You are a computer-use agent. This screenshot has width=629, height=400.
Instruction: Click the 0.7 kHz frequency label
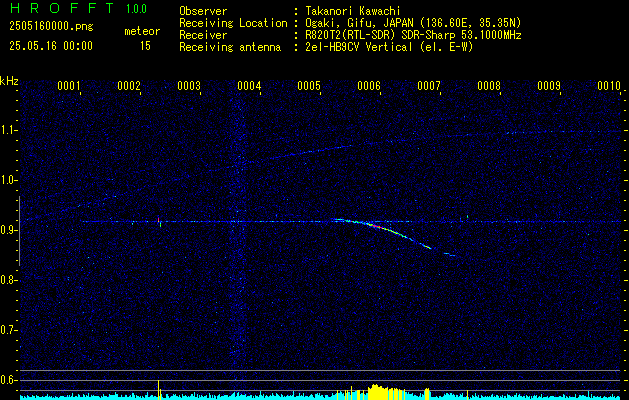pyautogui.click(x=7, y=330)
